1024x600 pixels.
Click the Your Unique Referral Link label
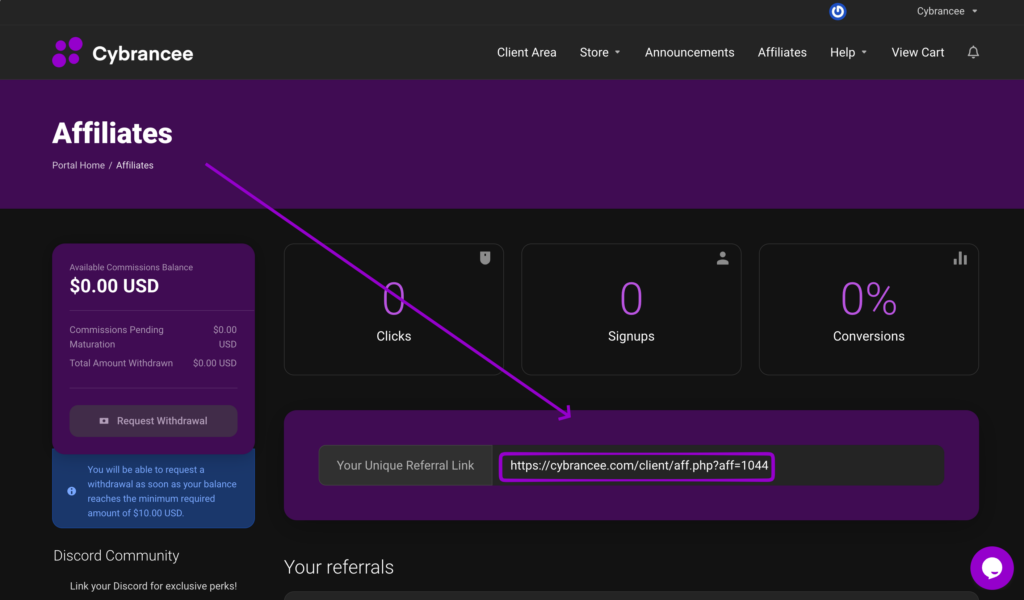pos(405,466)
